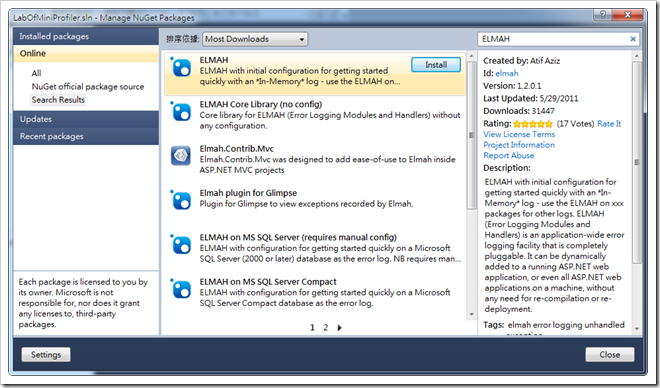Select the All source
The height and width of the screenshot is (388, 660).
(x=36, y=73)
